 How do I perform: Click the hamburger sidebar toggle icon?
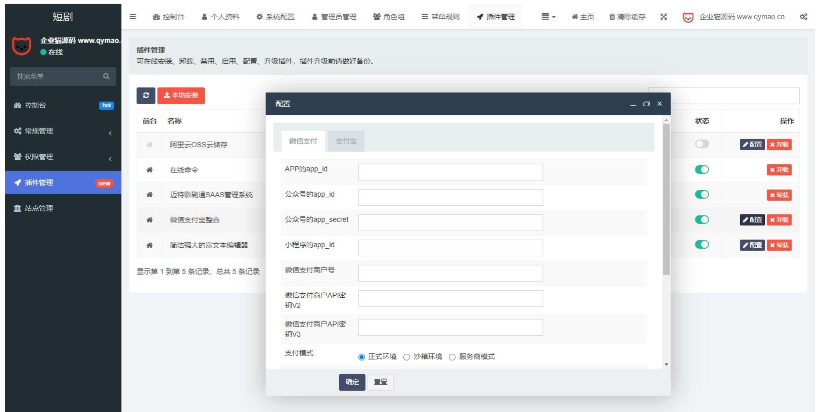click(134, 17)
